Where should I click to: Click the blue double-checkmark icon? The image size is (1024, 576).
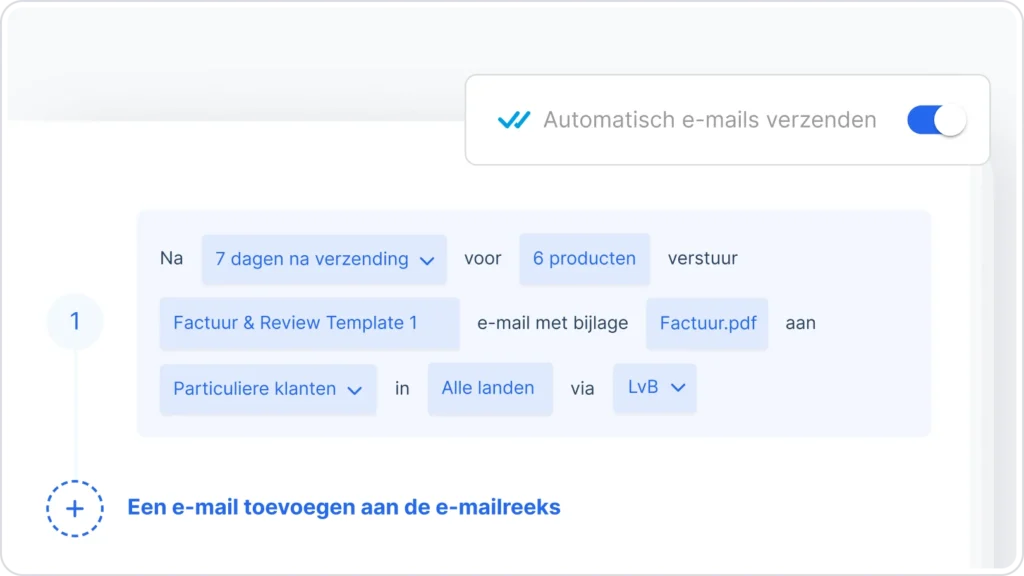514,120
